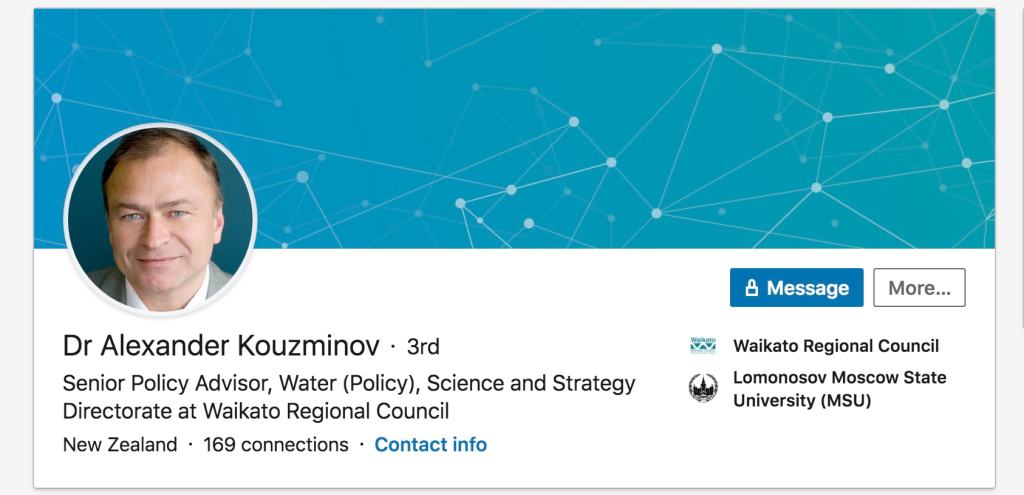Expand the More... options menu

[x=919, y=288]
